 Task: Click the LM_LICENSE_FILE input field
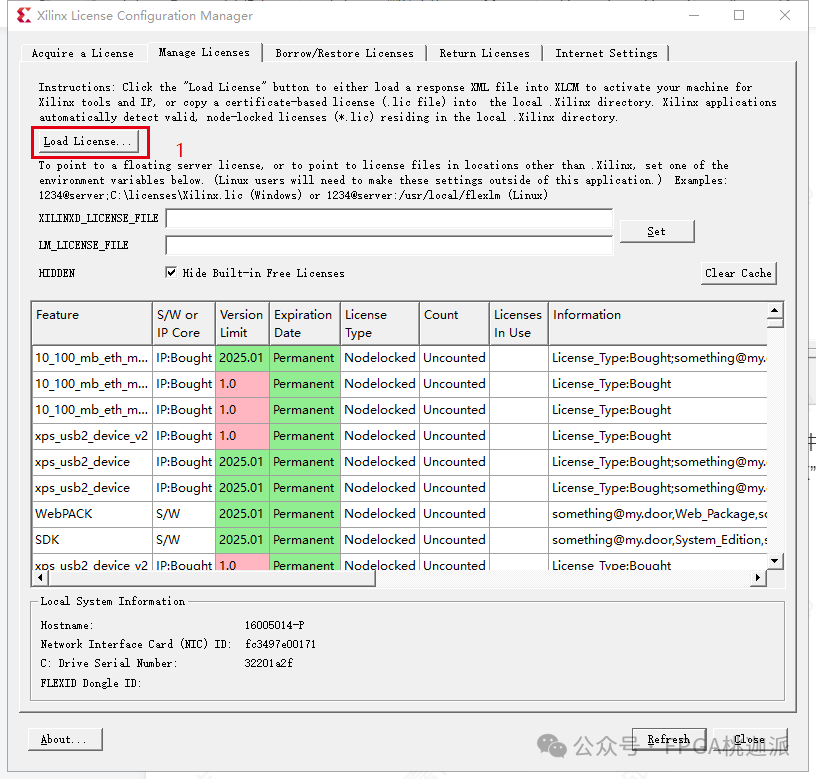coord(390,244)
